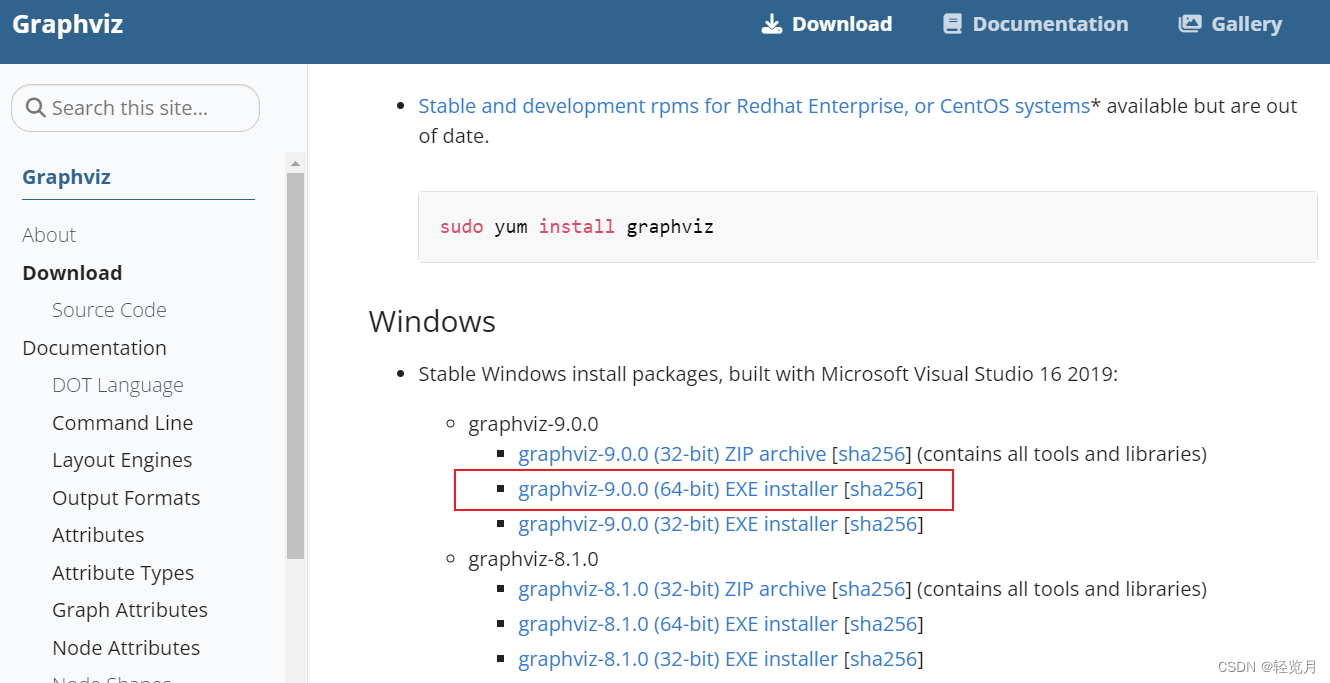Click the Documentation book icon in the header
The width and height of the screenshot is (1330, 683).
(951, 23)
